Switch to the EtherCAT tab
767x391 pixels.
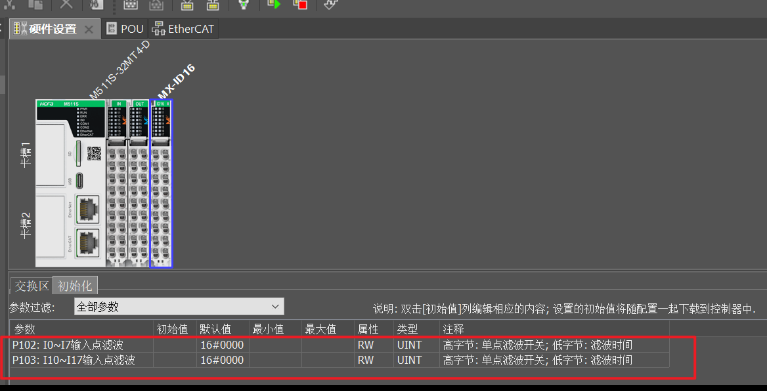(183, 29)
